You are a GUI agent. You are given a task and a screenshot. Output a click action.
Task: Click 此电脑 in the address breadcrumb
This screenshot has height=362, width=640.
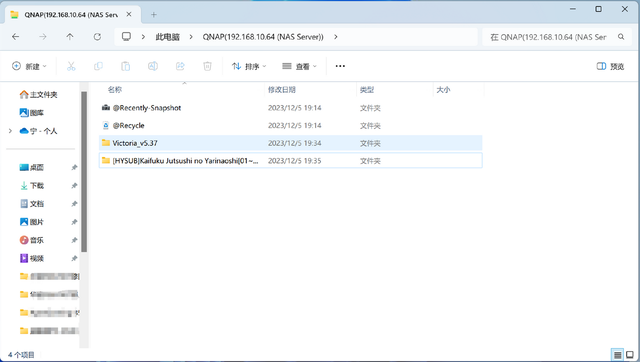pos(167,37)
